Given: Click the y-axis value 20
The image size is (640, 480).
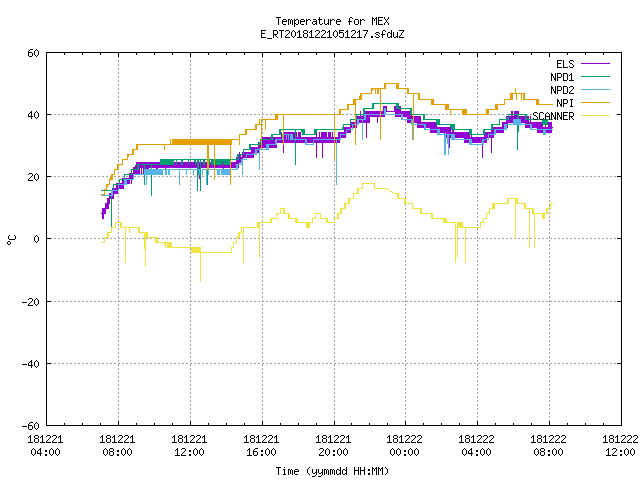Looking at the screenshot, I should pos(33,177).
